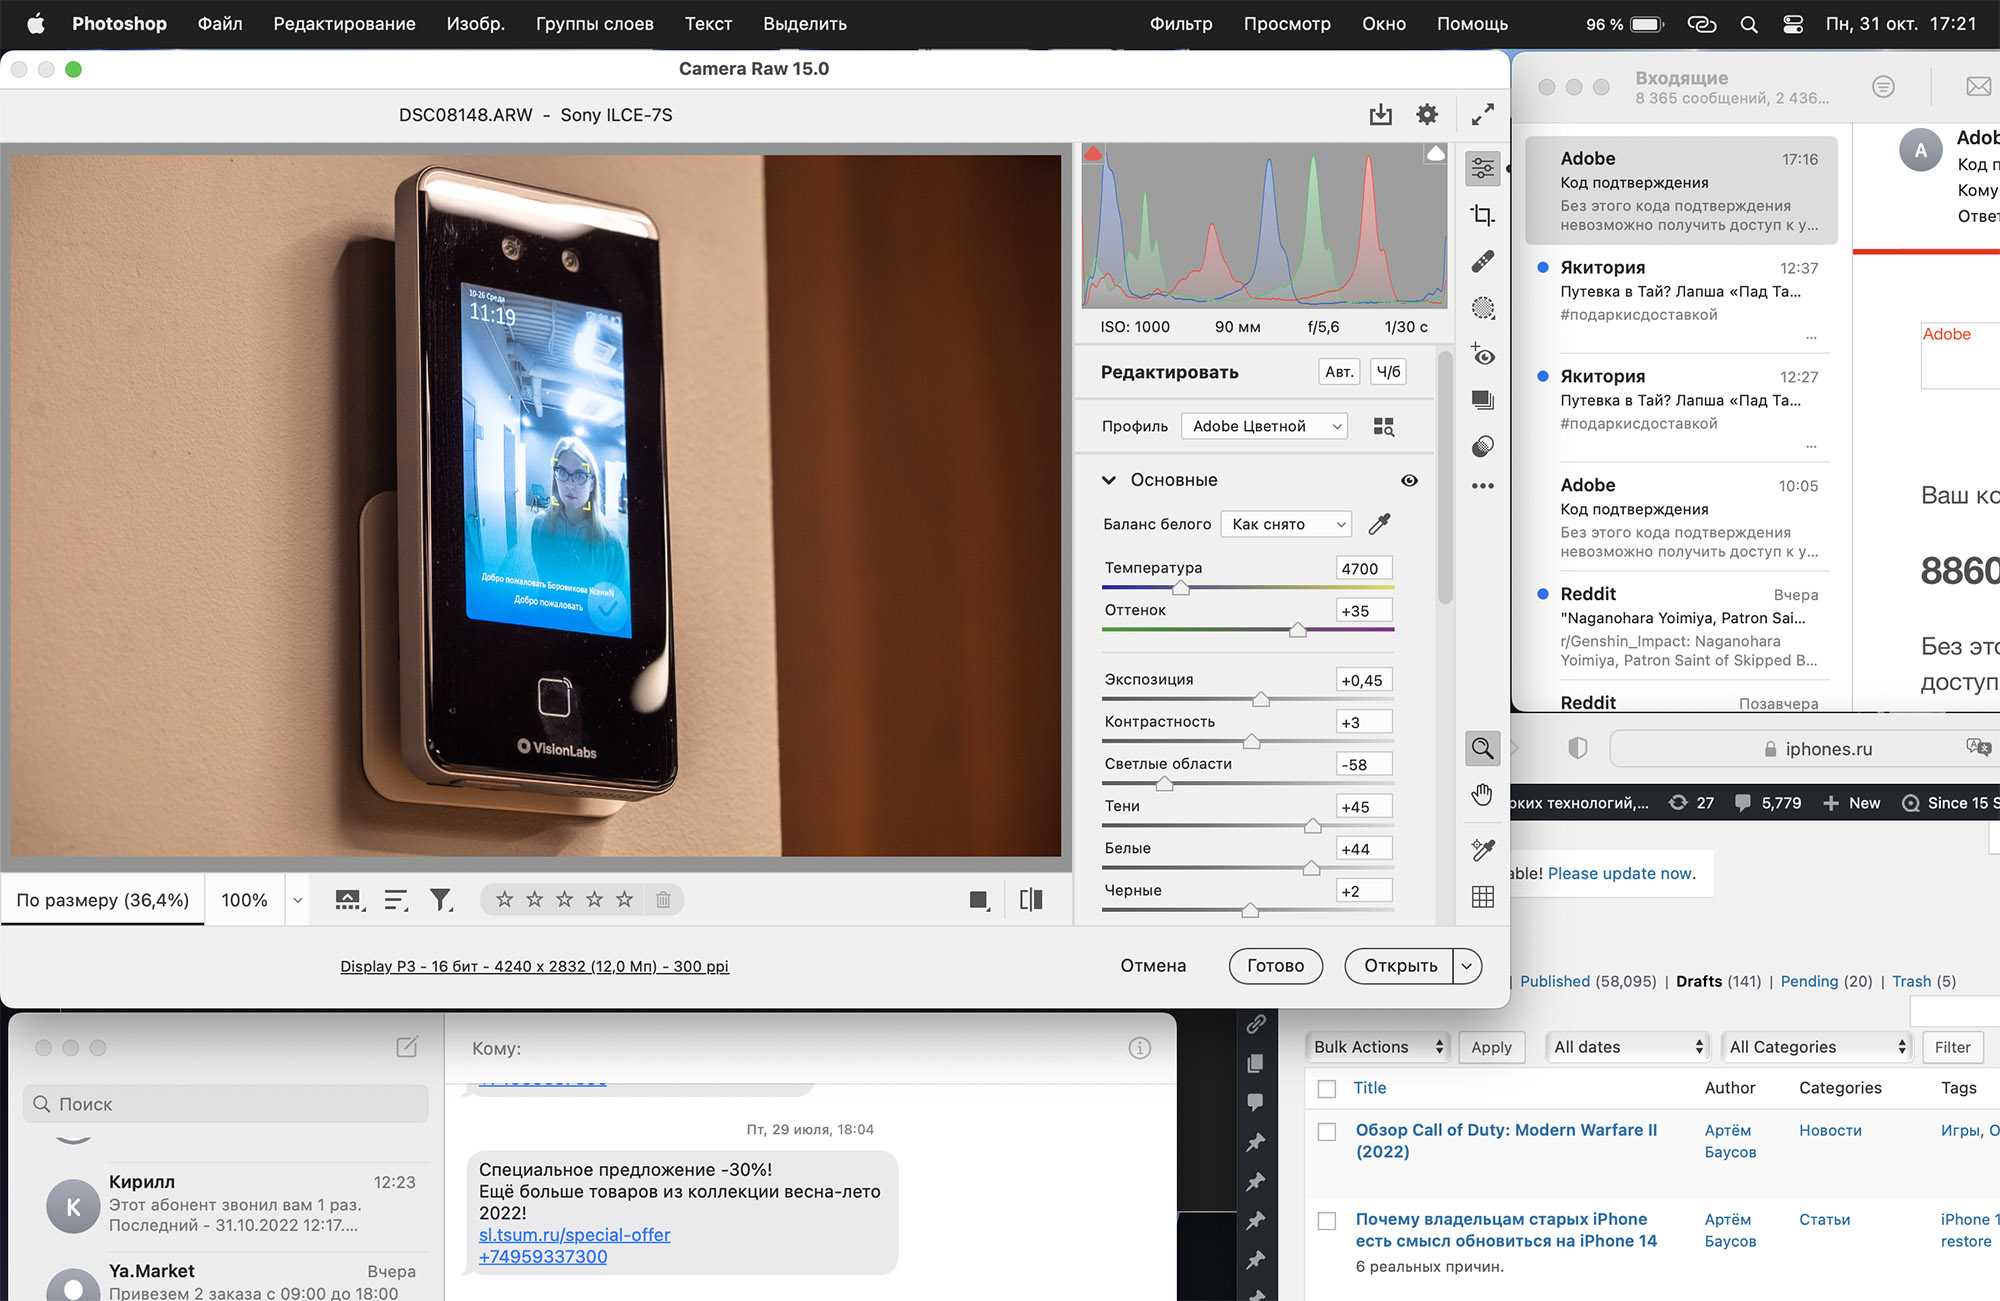Screen dimensions: 2000x1301
Task: Open the Фильтр menu
Action: coord(1180,24)
